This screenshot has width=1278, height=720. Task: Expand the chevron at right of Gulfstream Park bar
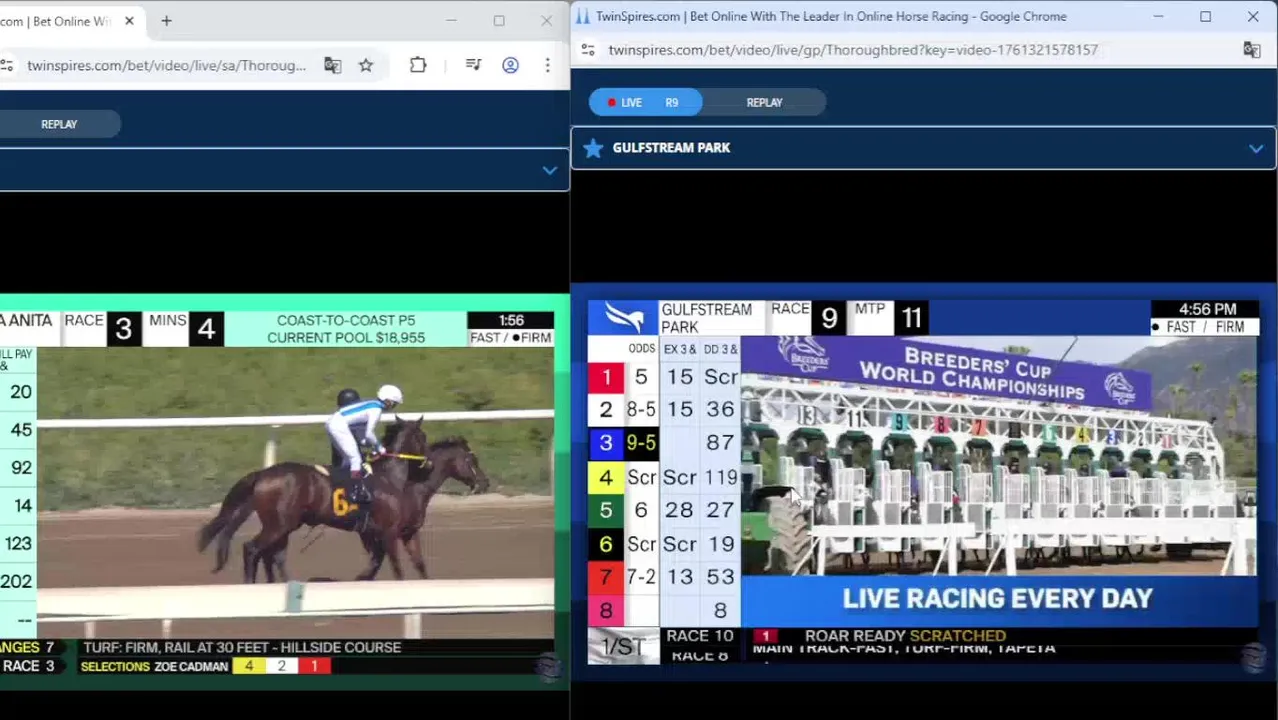[x=1255, y=148]
